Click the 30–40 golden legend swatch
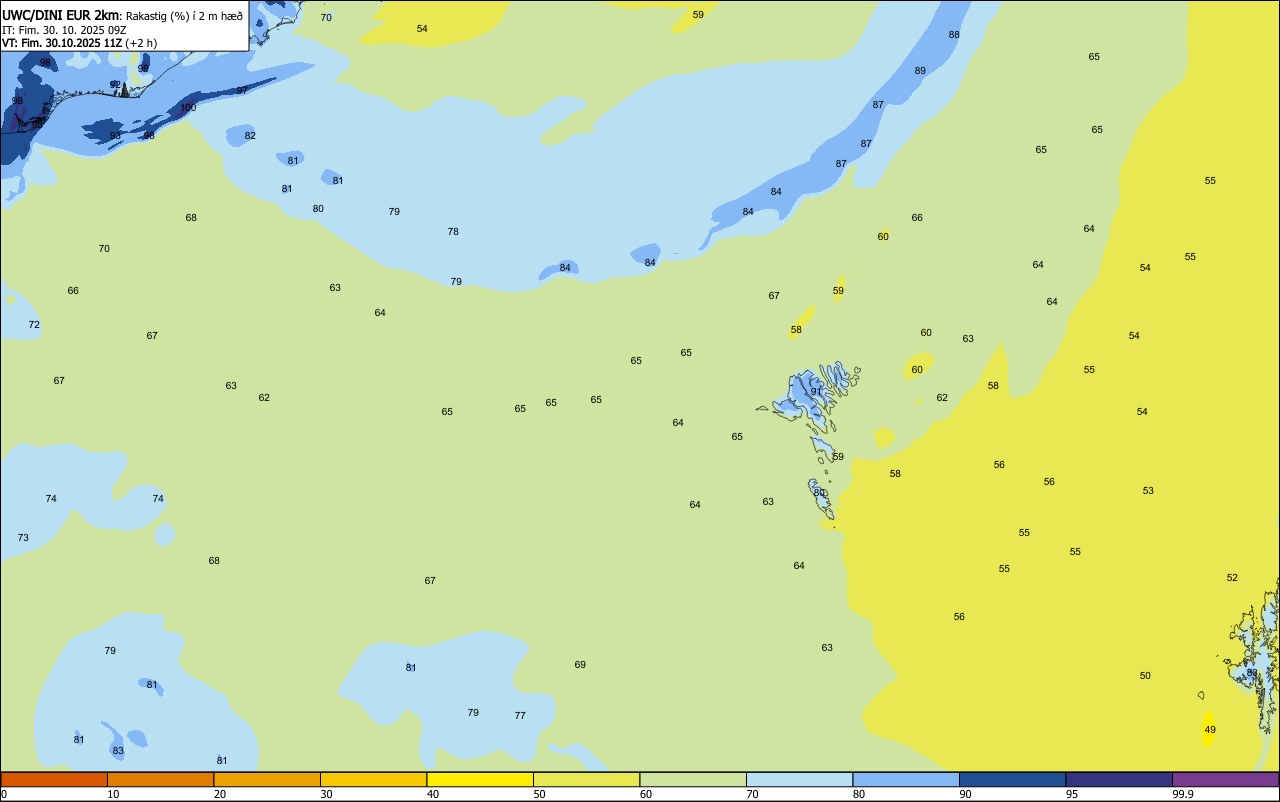The width and height of the screenshot is (1280, 802). click(373, 779)
